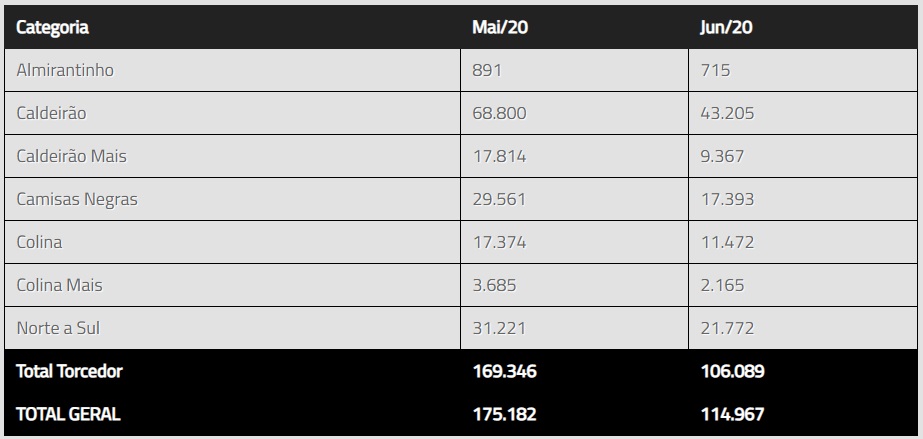923x439 pixels.
Task: Select the 106.089 total value
Action: point(732,371)
